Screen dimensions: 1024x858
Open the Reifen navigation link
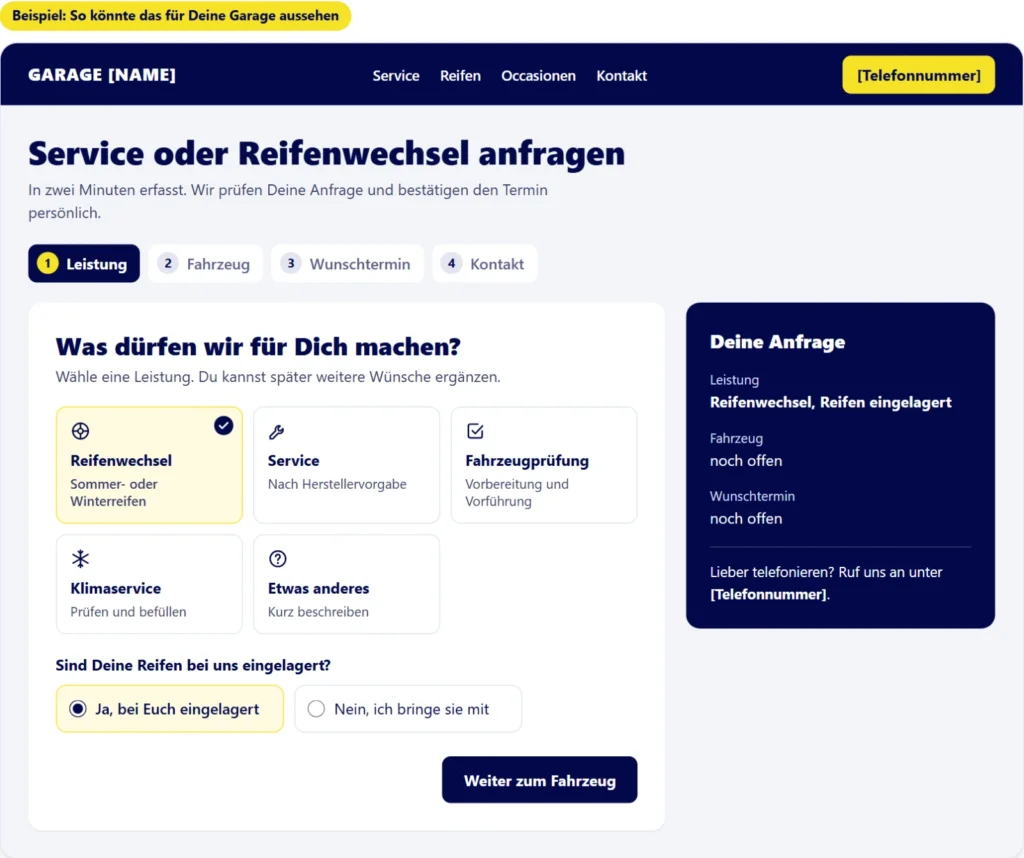point(460,76)
